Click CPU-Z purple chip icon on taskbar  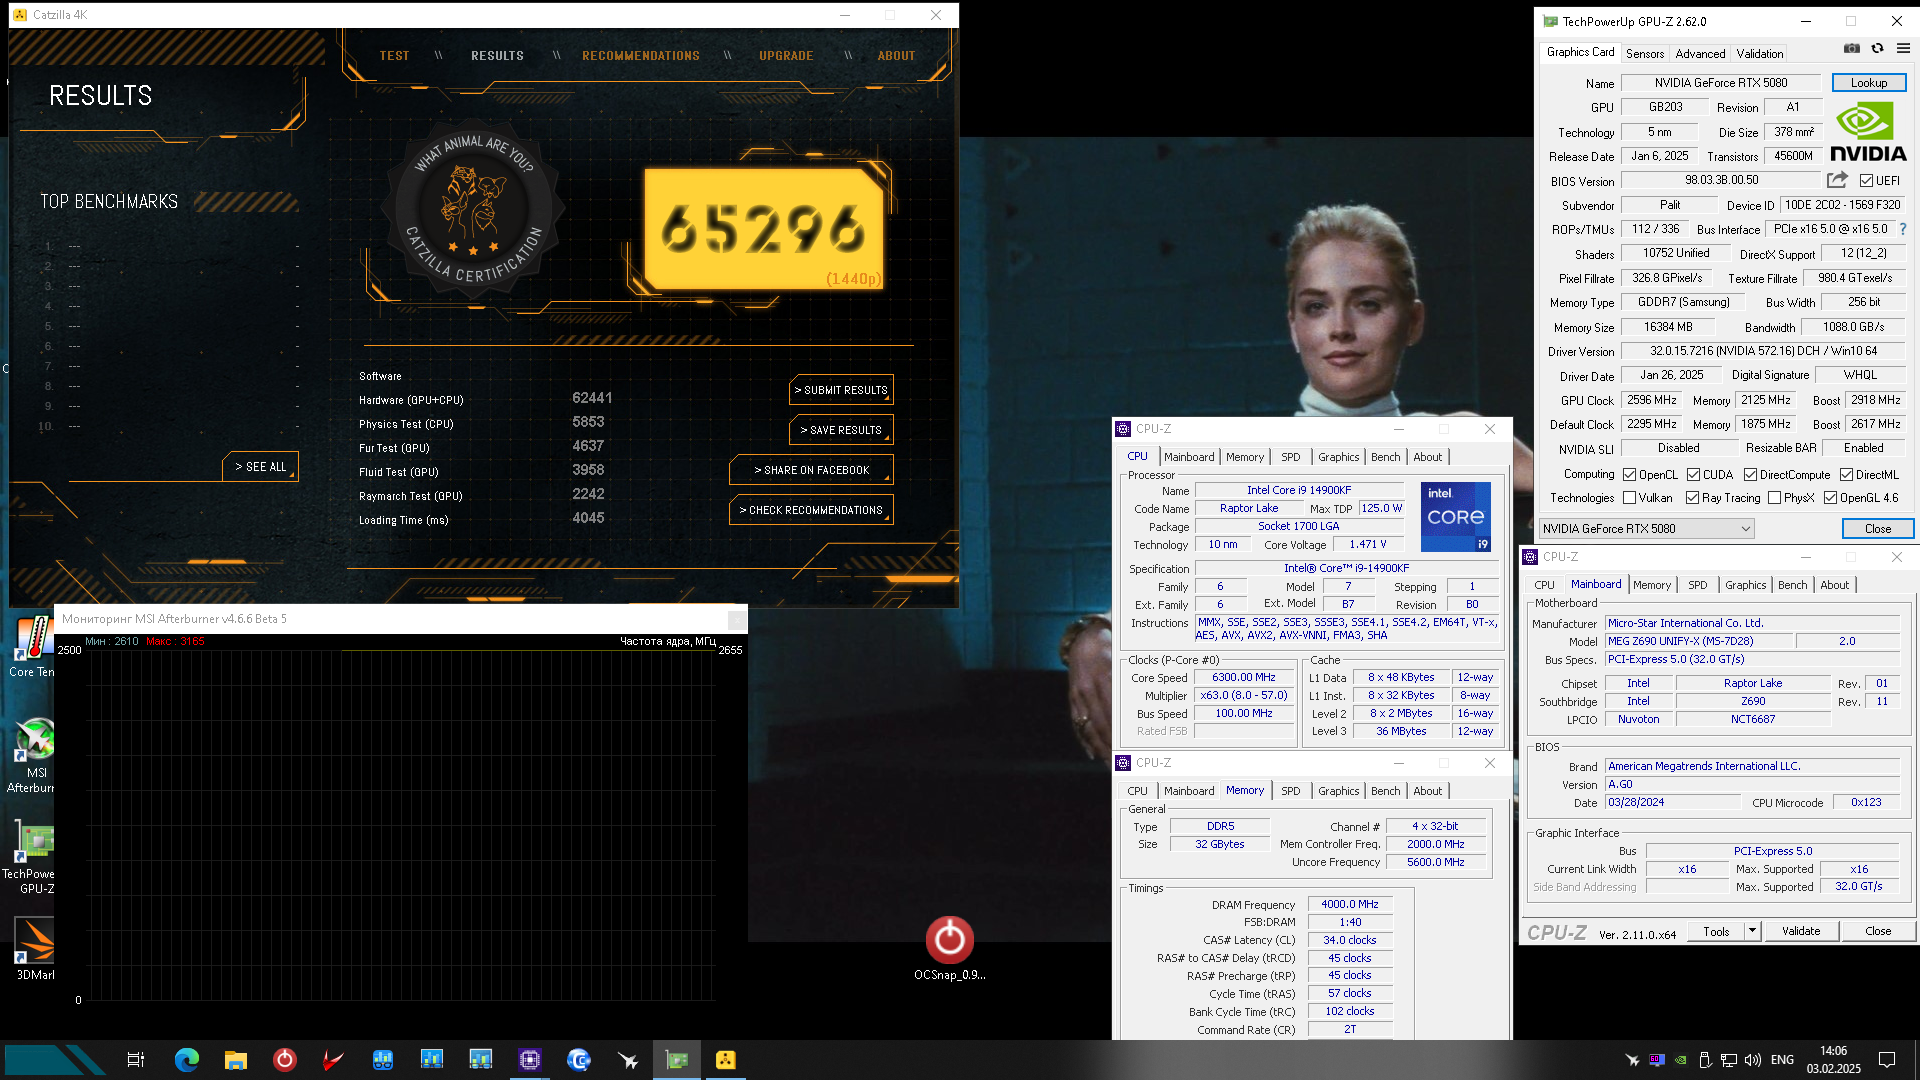click(x=530, y=1060)
